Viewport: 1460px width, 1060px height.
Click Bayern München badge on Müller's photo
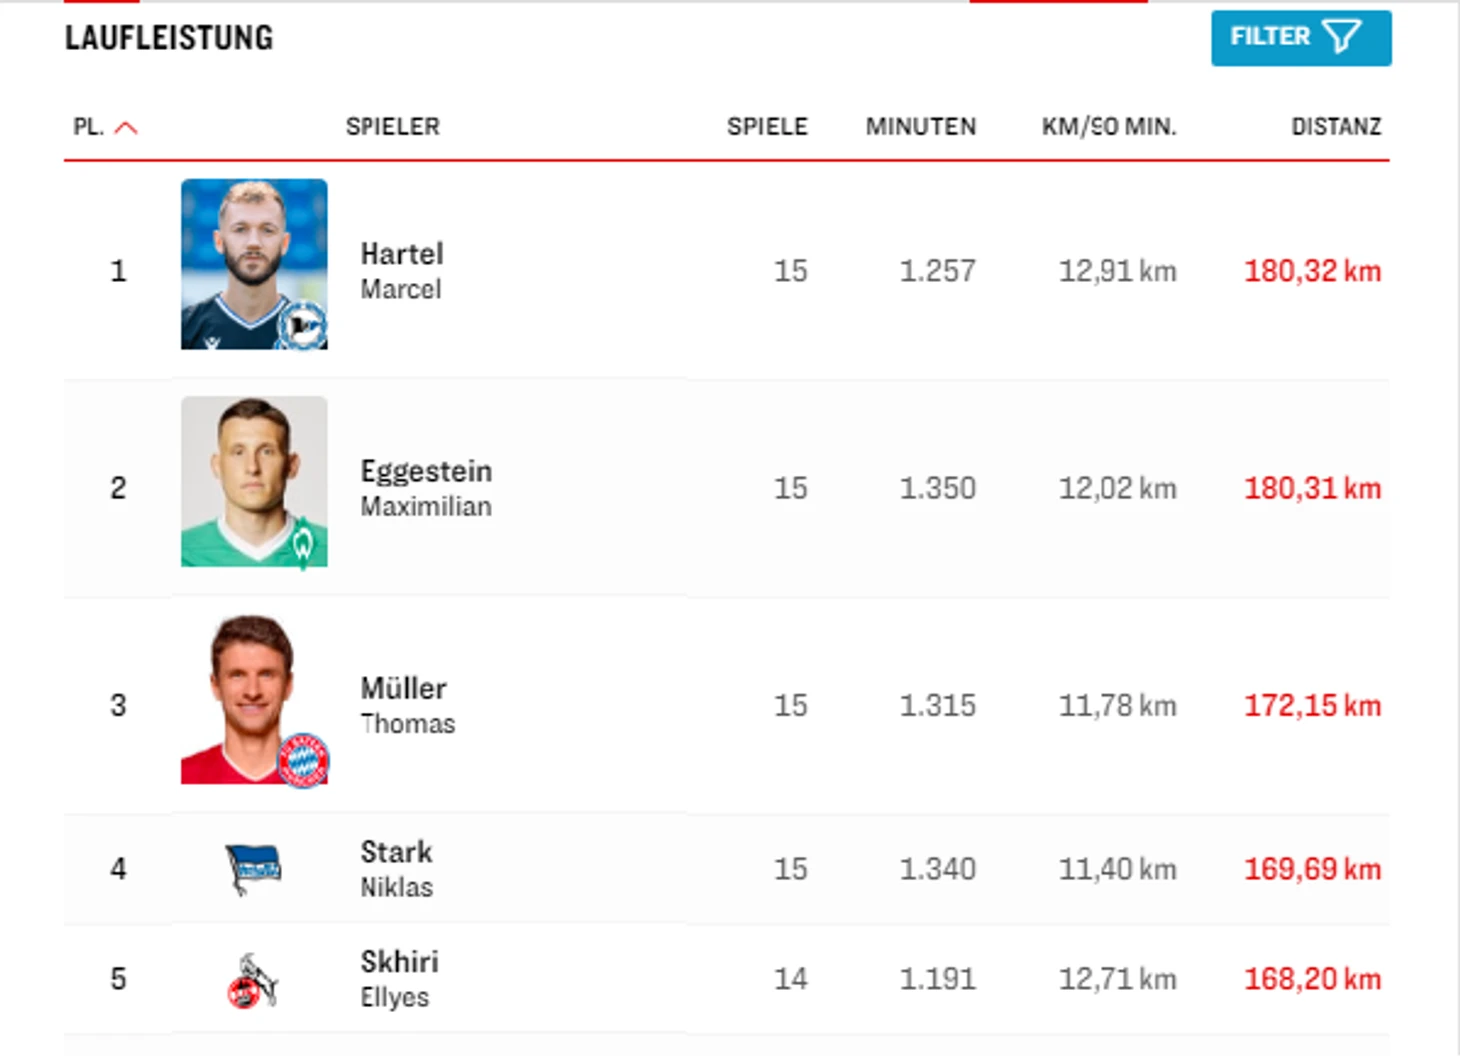pos(303,760)
